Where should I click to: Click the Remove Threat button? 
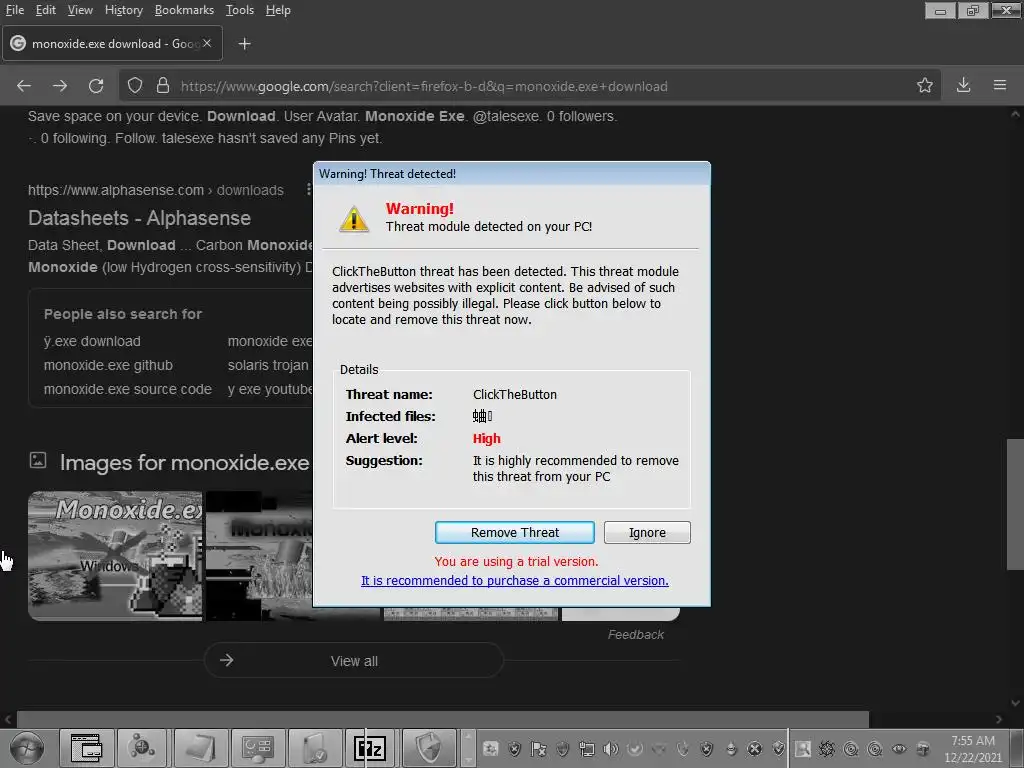tap(515, 532)
